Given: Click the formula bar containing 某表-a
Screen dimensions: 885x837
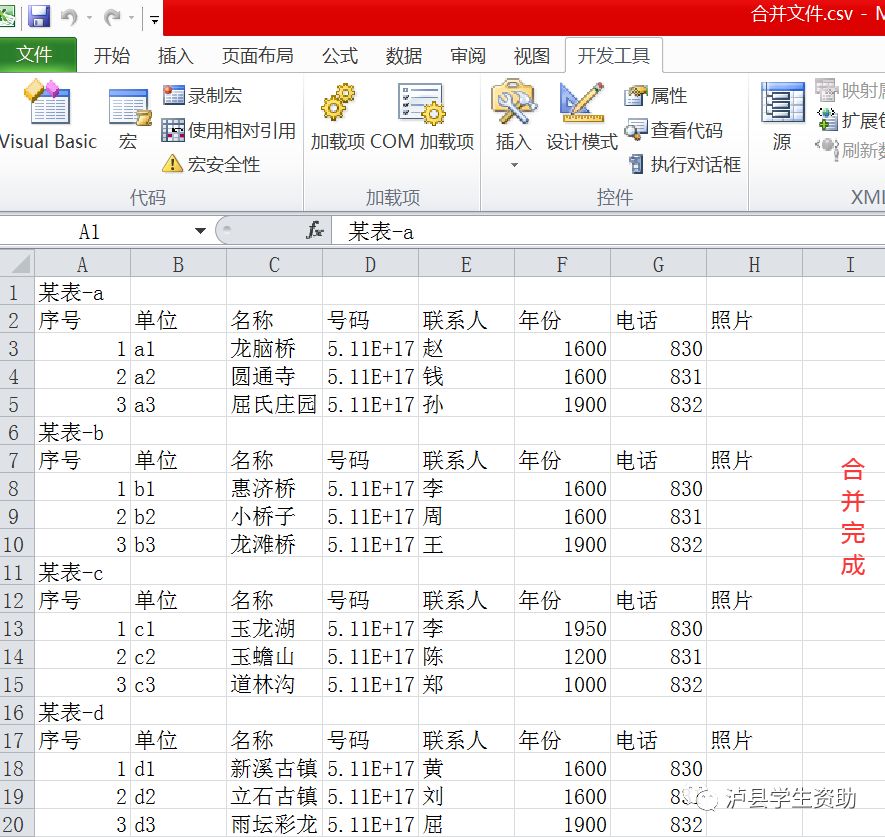Looking at the screenshot, I should click(608, 231).
